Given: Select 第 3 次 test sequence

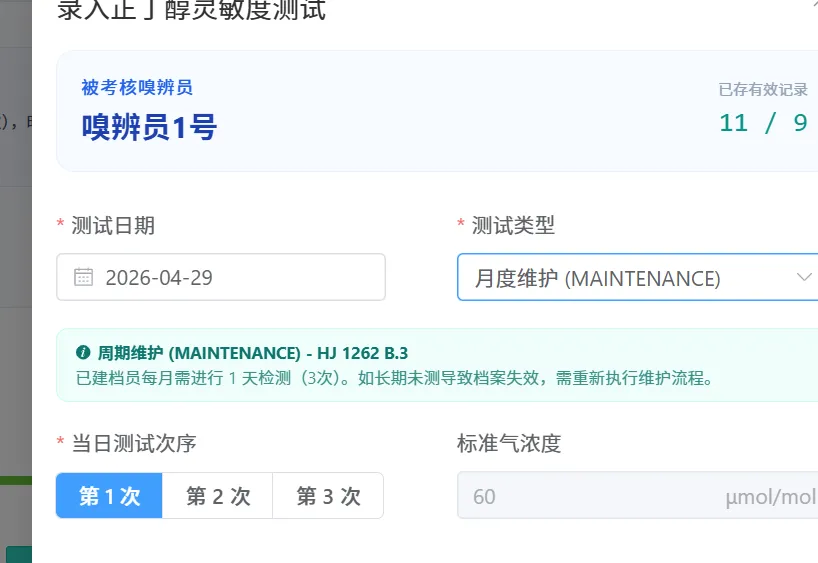Looking at the screenshot, I should coord(328,496).
